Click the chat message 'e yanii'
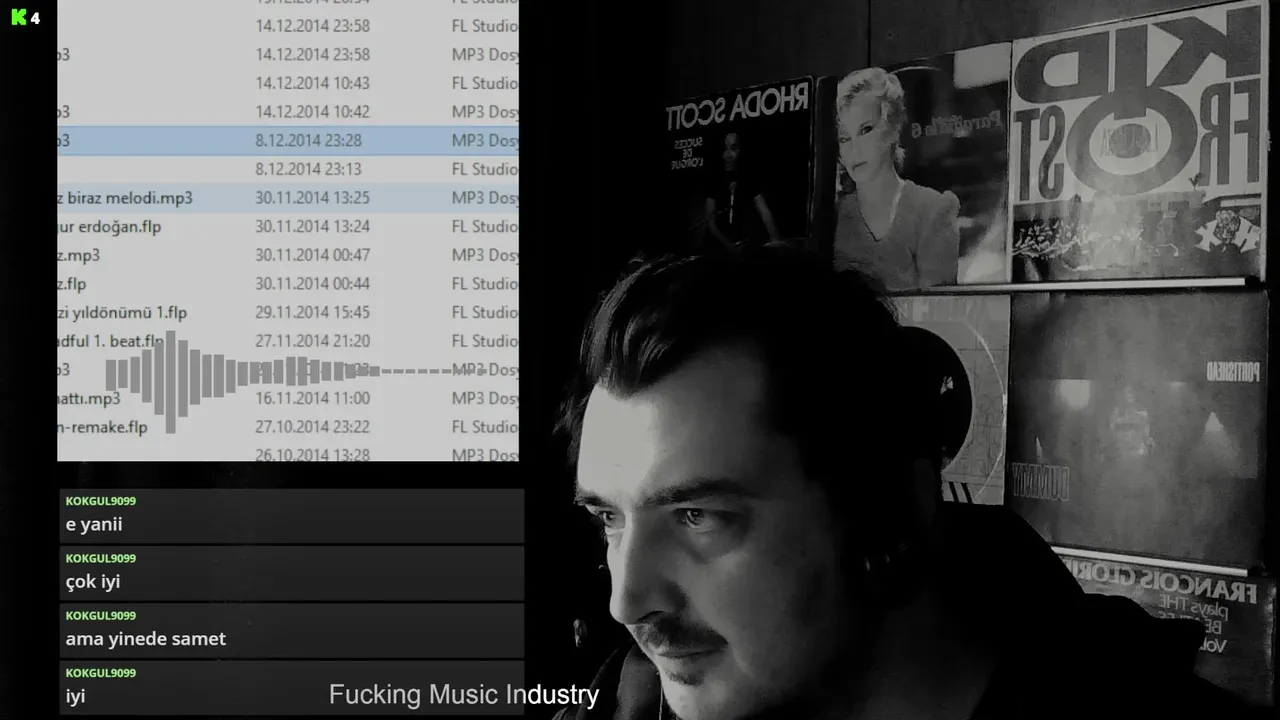The height and width of the screenshot is (720, 1280). [94, 524]
